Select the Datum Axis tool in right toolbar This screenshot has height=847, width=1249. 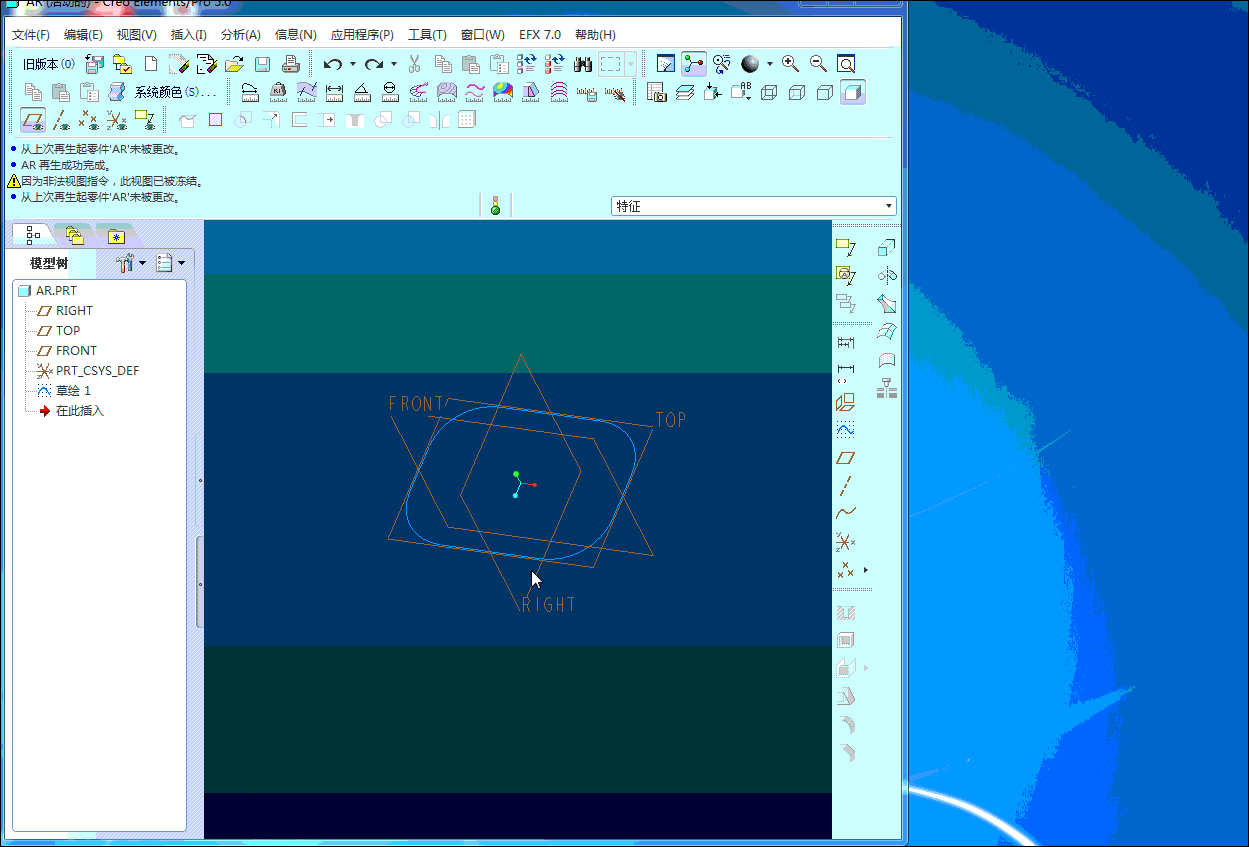point(846,486)
